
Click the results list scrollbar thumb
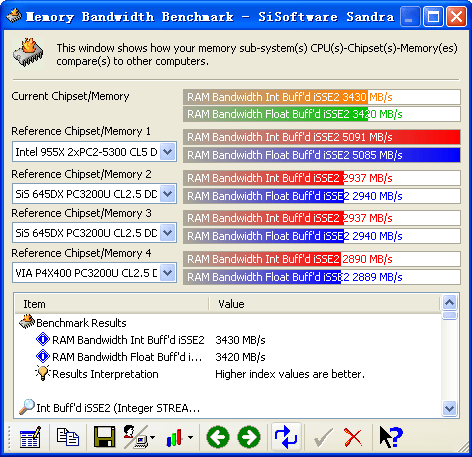pos(449,315)
